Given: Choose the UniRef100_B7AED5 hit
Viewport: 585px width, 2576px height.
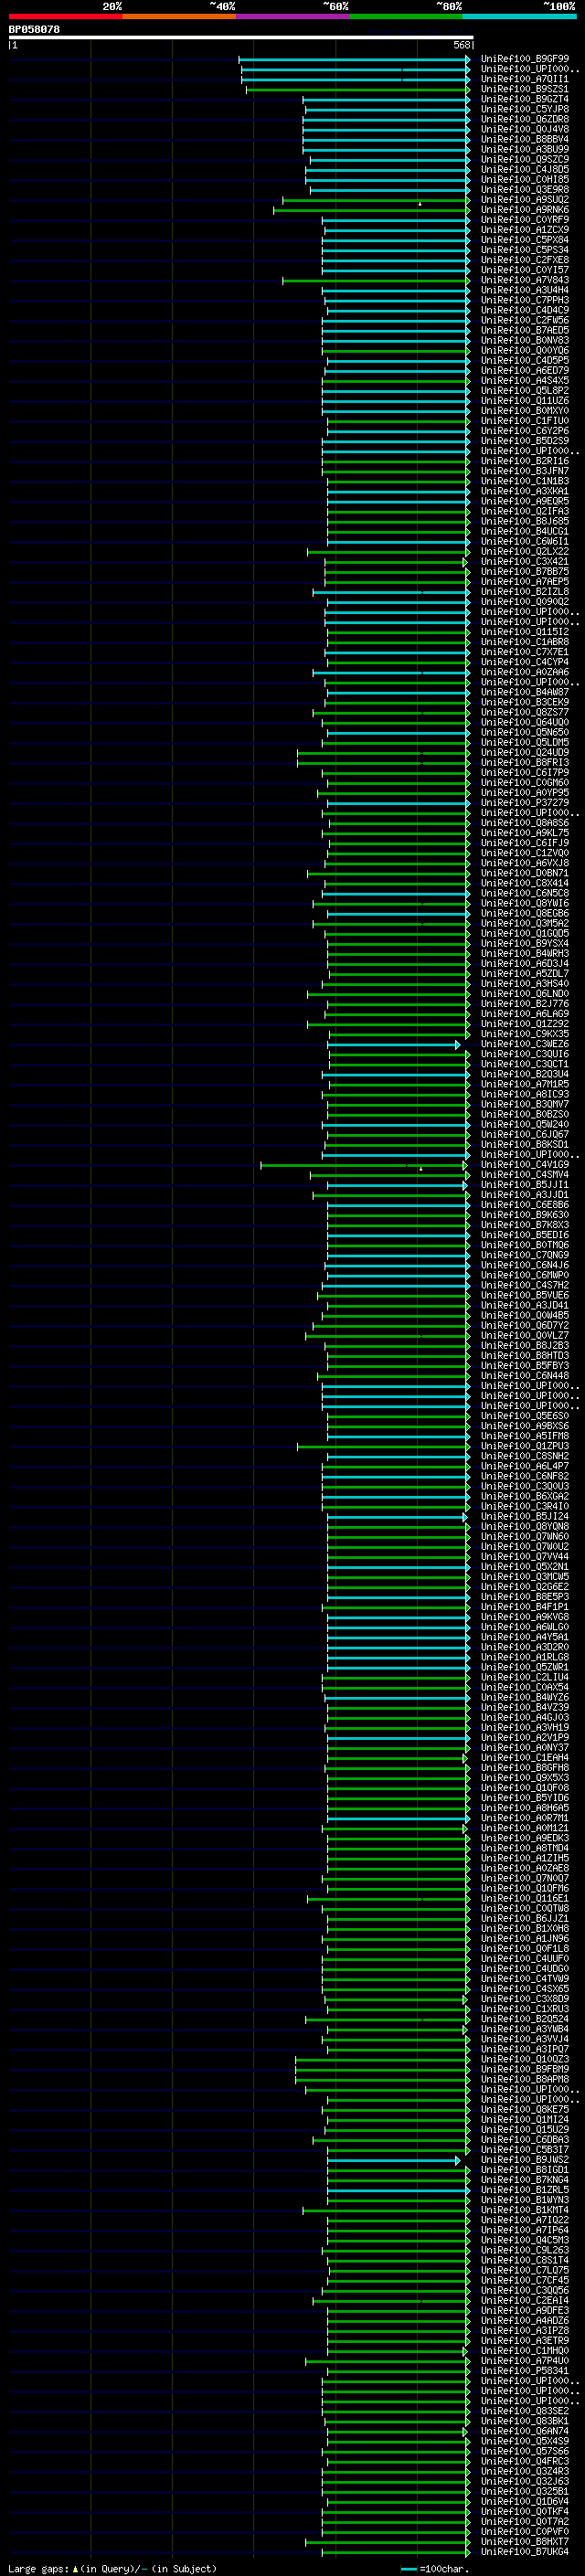Looking at the screenshot, I should pos(525,330).
